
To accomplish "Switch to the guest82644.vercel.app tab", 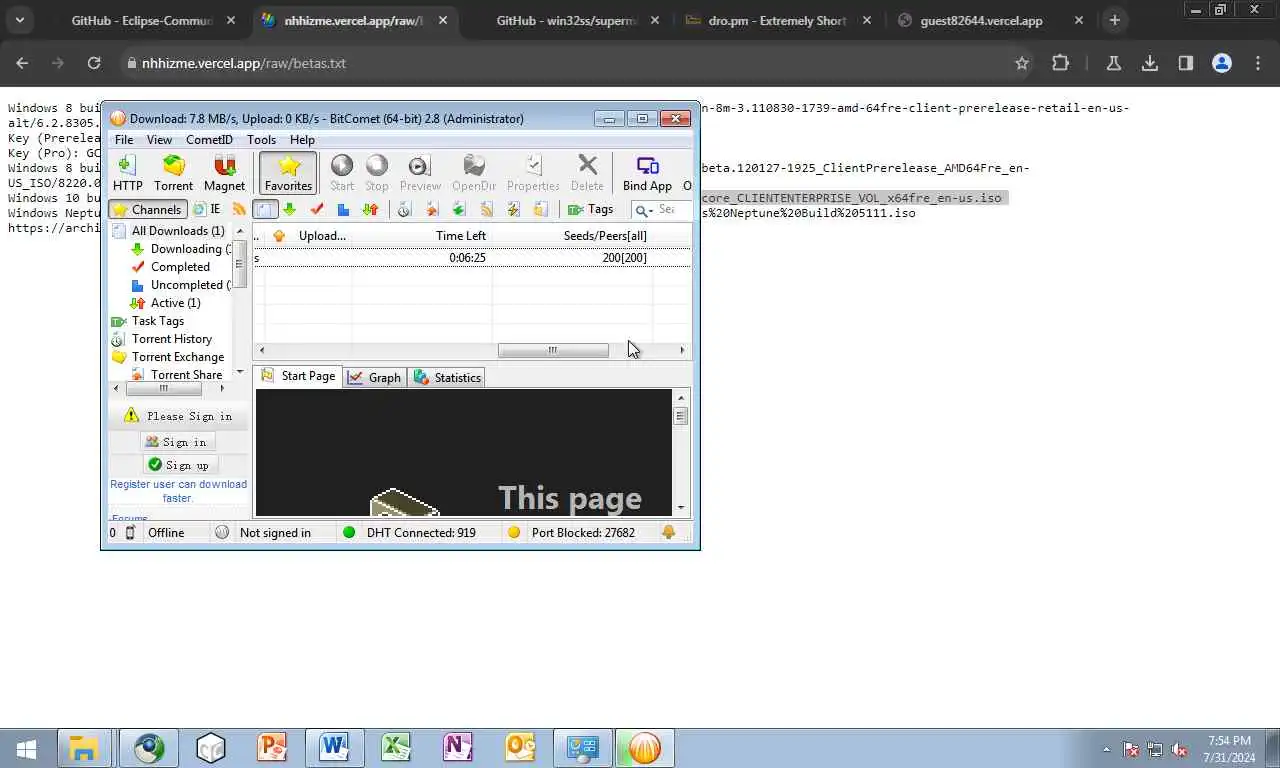I will (x=990, y=20).
